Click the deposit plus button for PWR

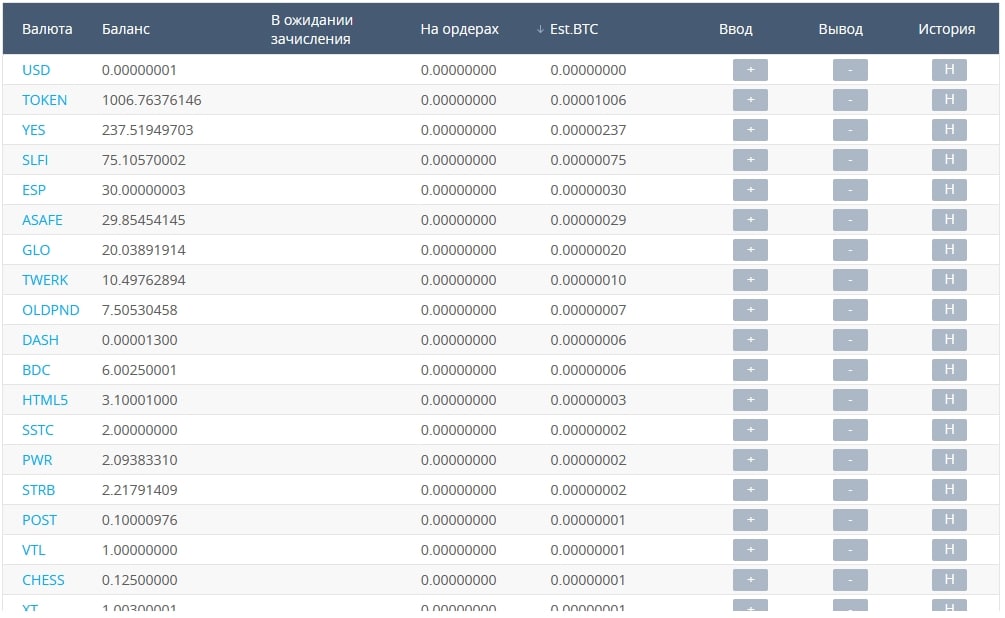pos(750,460)
